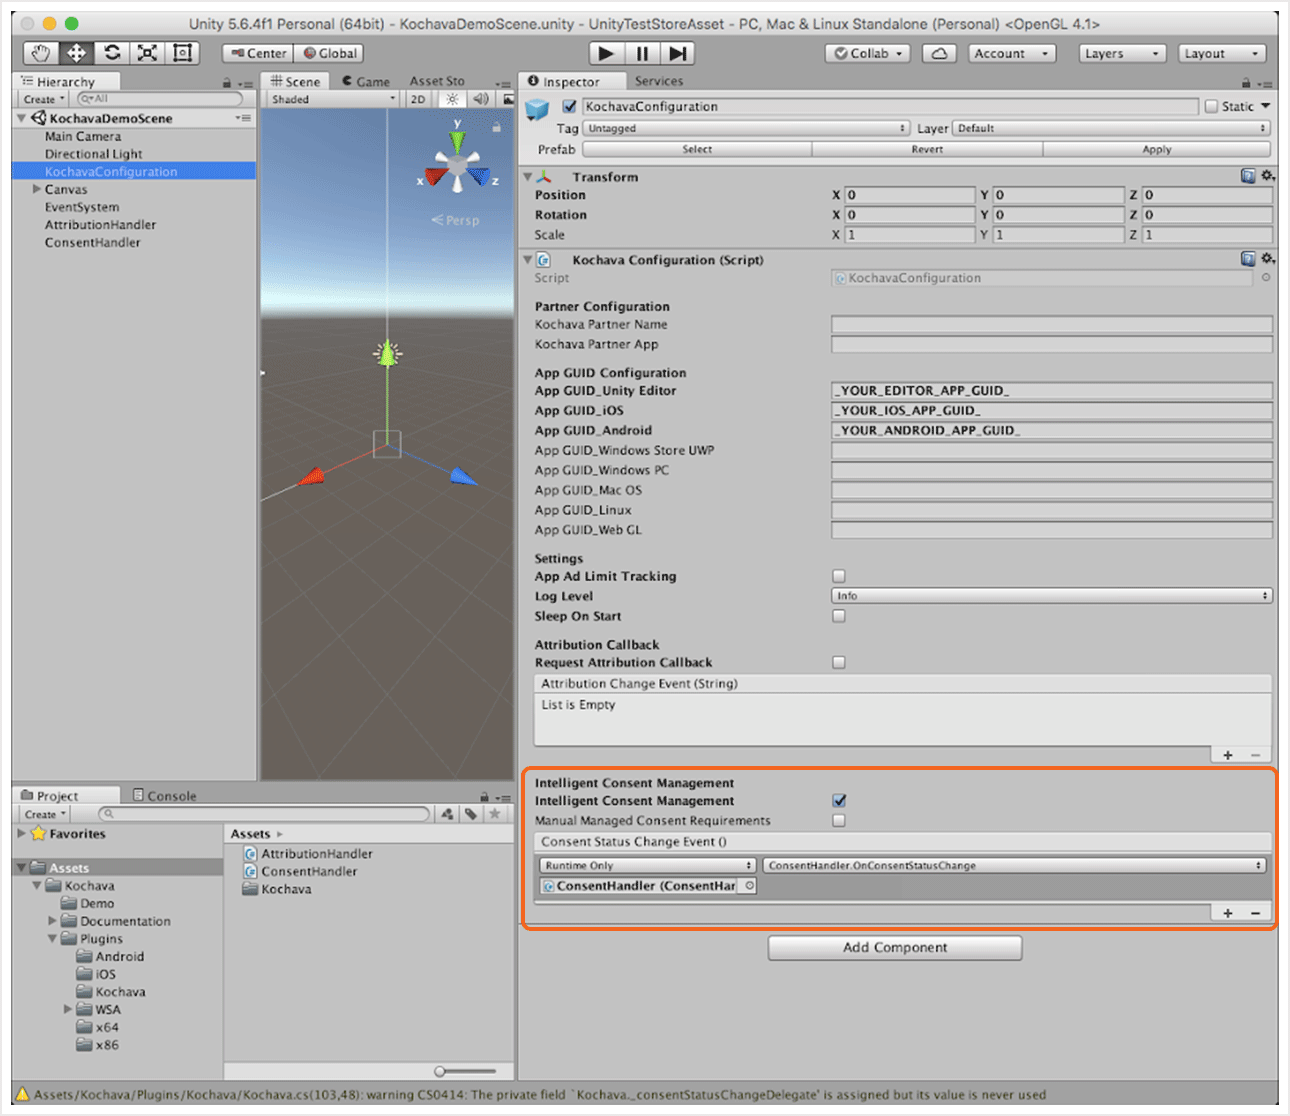This screenshot has width=1290, height=1116.
Task: Toggle scene audio speaker icon
Action: tap(481, 99)
